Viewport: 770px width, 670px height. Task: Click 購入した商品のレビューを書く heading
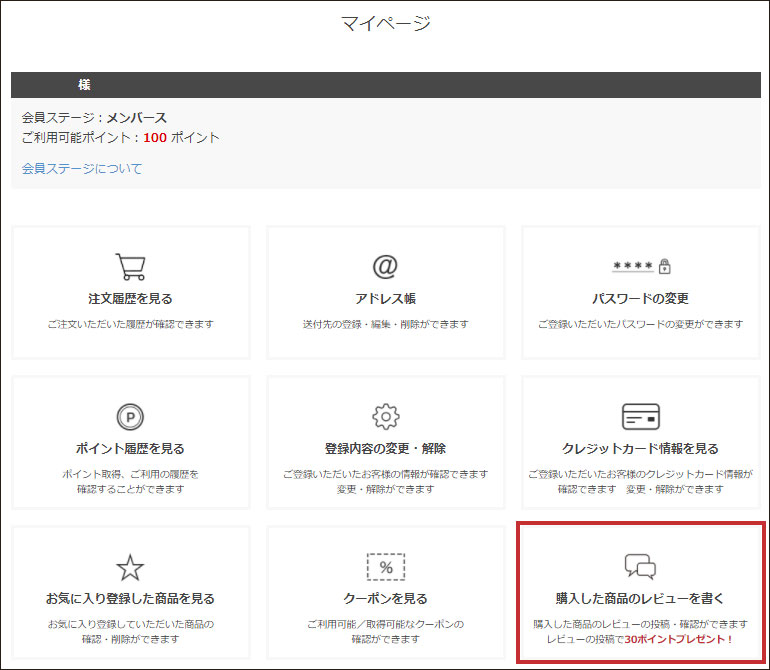(x=641, y=598)
